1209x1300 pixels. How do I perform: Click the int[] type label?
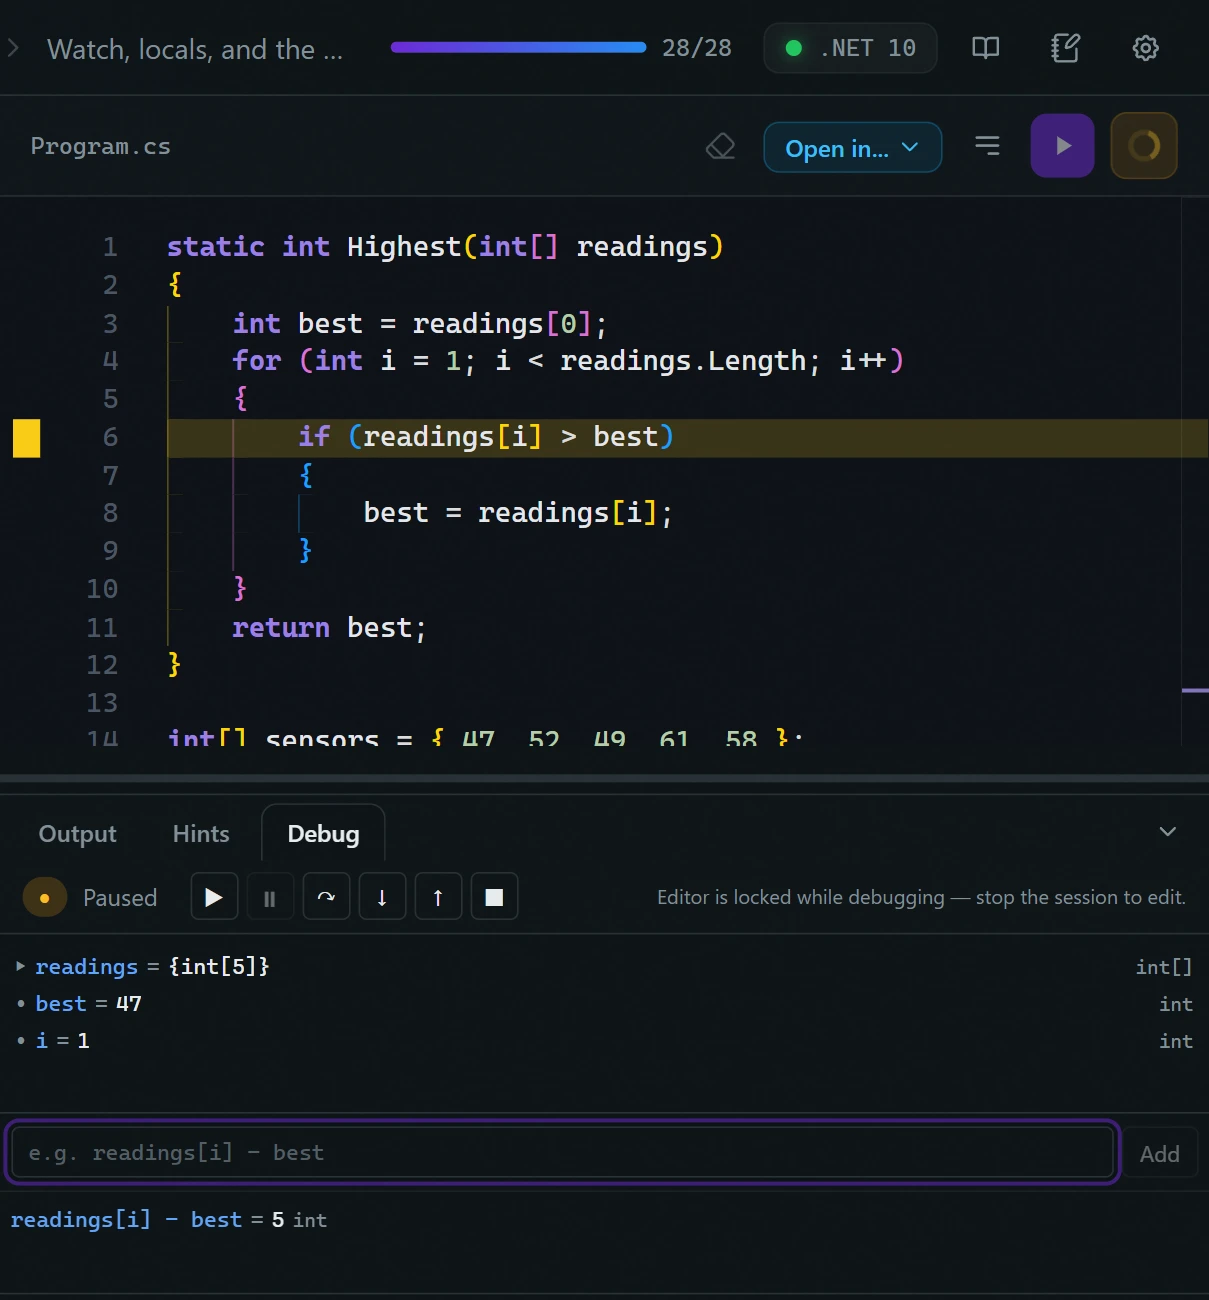point(1164,967)
